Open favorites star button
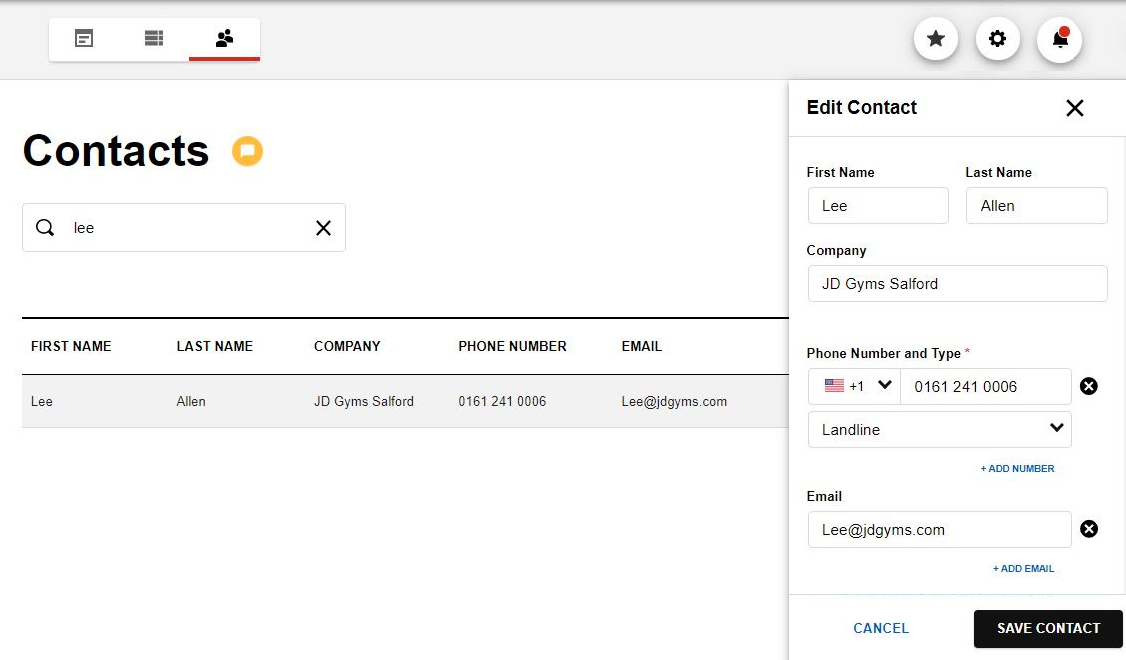 point(936,39)
